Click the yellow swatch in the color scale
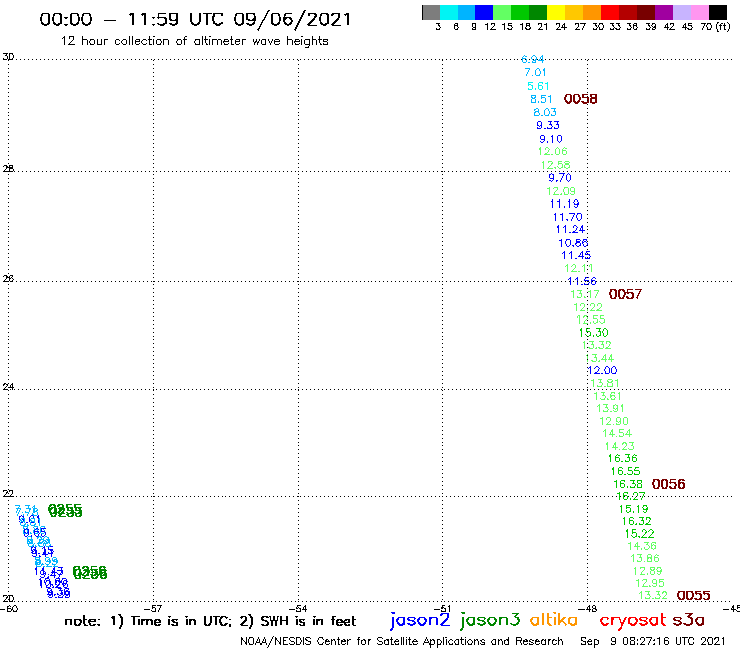This screenshot has height=650, width=740. pos(556,12)
